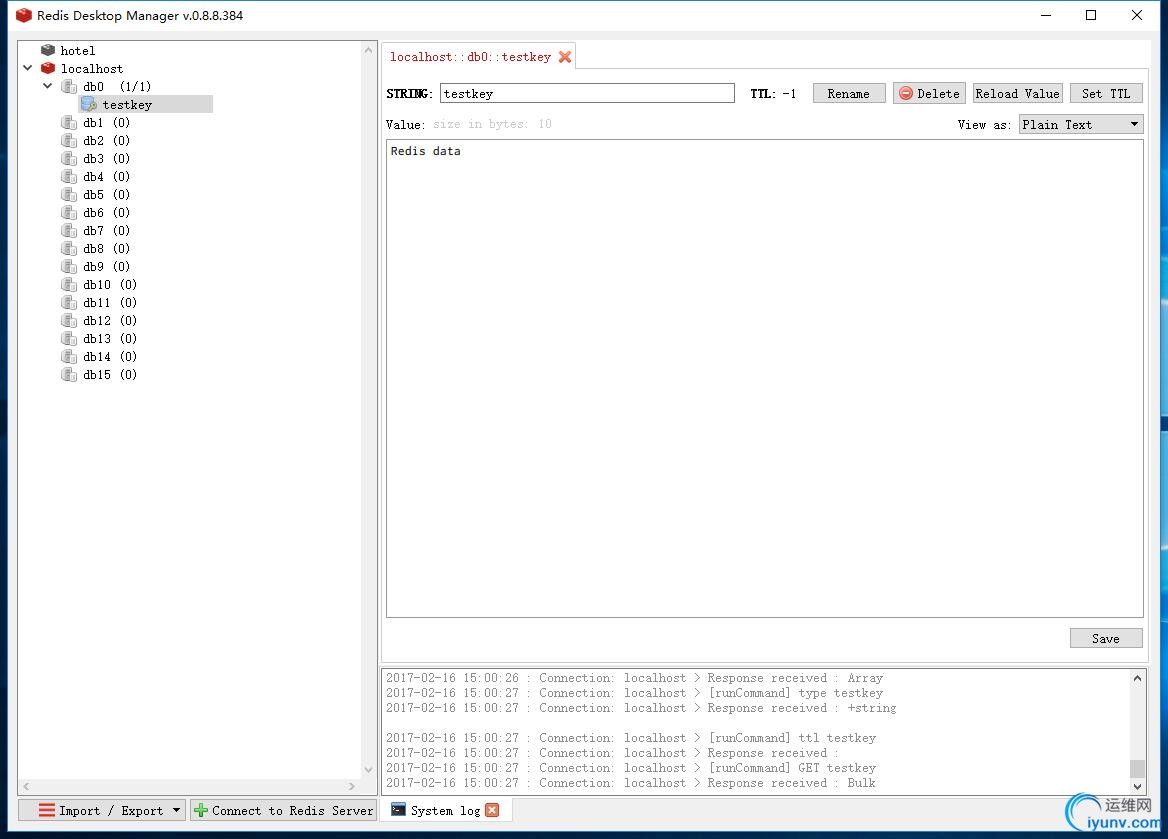Select db1 (0) in the tree
The image size is (1168, 839).
(x=107, y=122)
